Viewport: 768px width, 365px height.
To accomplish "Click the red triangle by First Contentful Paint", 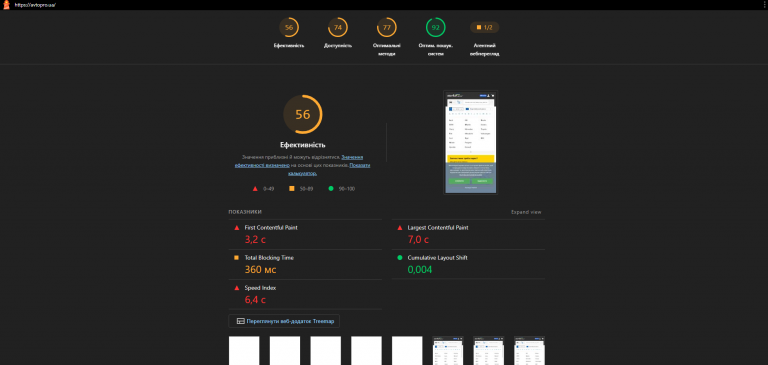I will pyautogui.click(x=237, y=228).
